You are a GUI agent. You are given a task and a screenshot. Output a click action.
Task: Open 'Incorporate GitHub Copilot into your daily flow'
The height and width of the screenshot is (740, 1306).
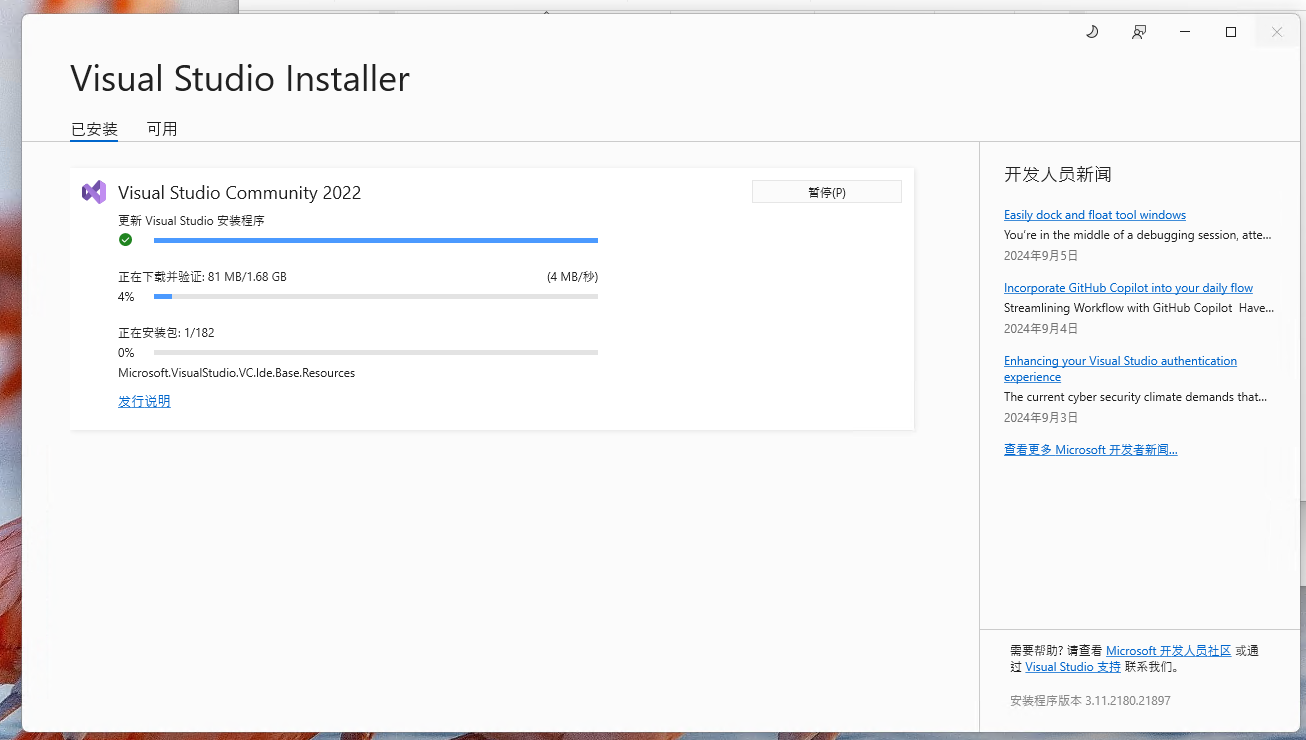click(1128, 288)
